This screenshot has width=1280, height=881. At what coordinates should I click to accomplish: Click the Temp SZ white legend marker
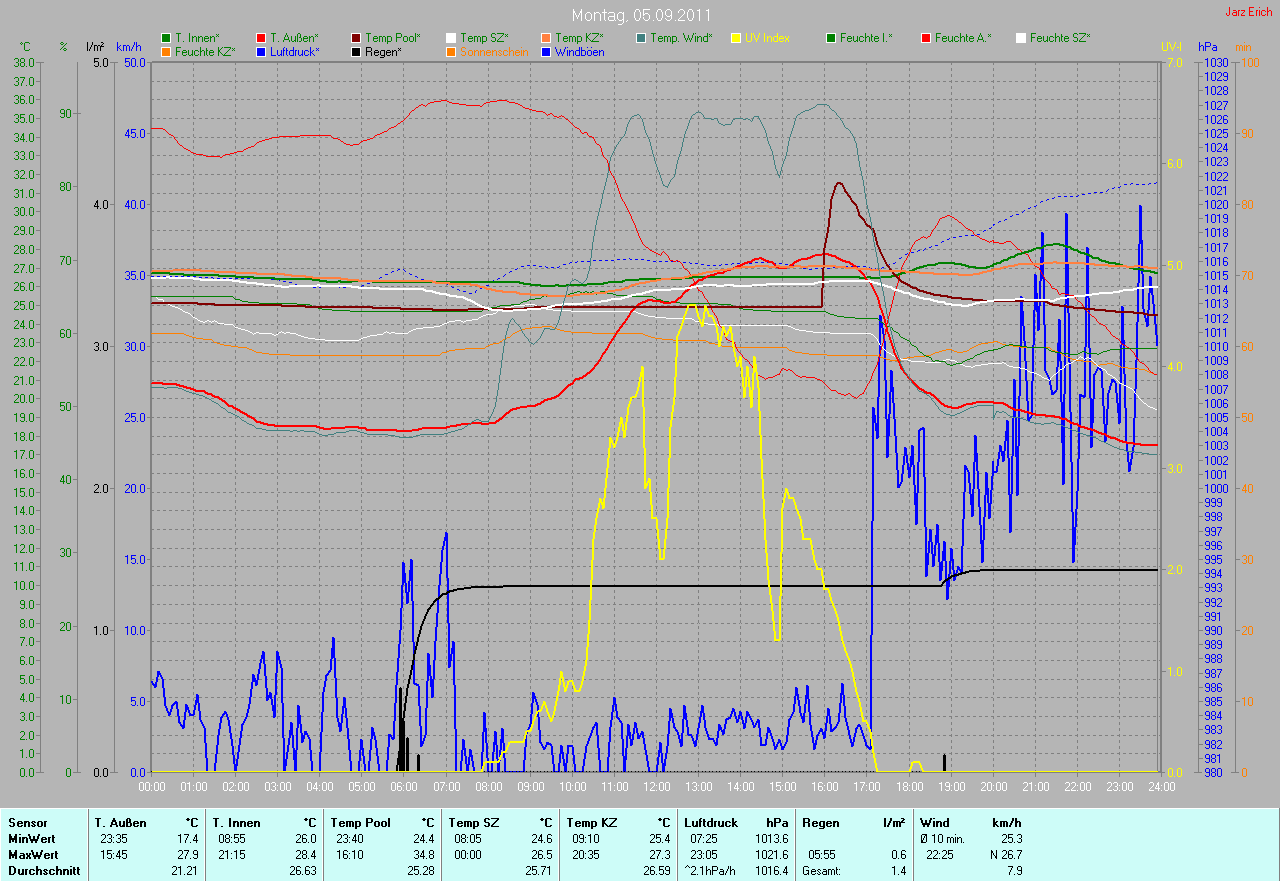pyautogui.click(x=451, y=38)
